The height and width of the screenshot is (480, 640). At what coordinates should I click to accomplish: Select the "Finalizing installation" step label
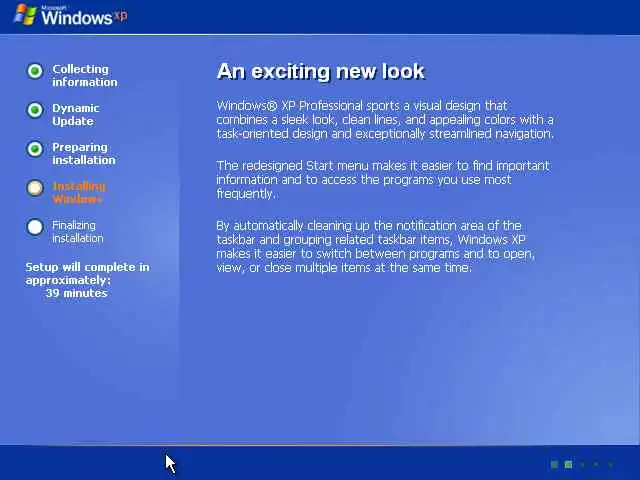78,231
